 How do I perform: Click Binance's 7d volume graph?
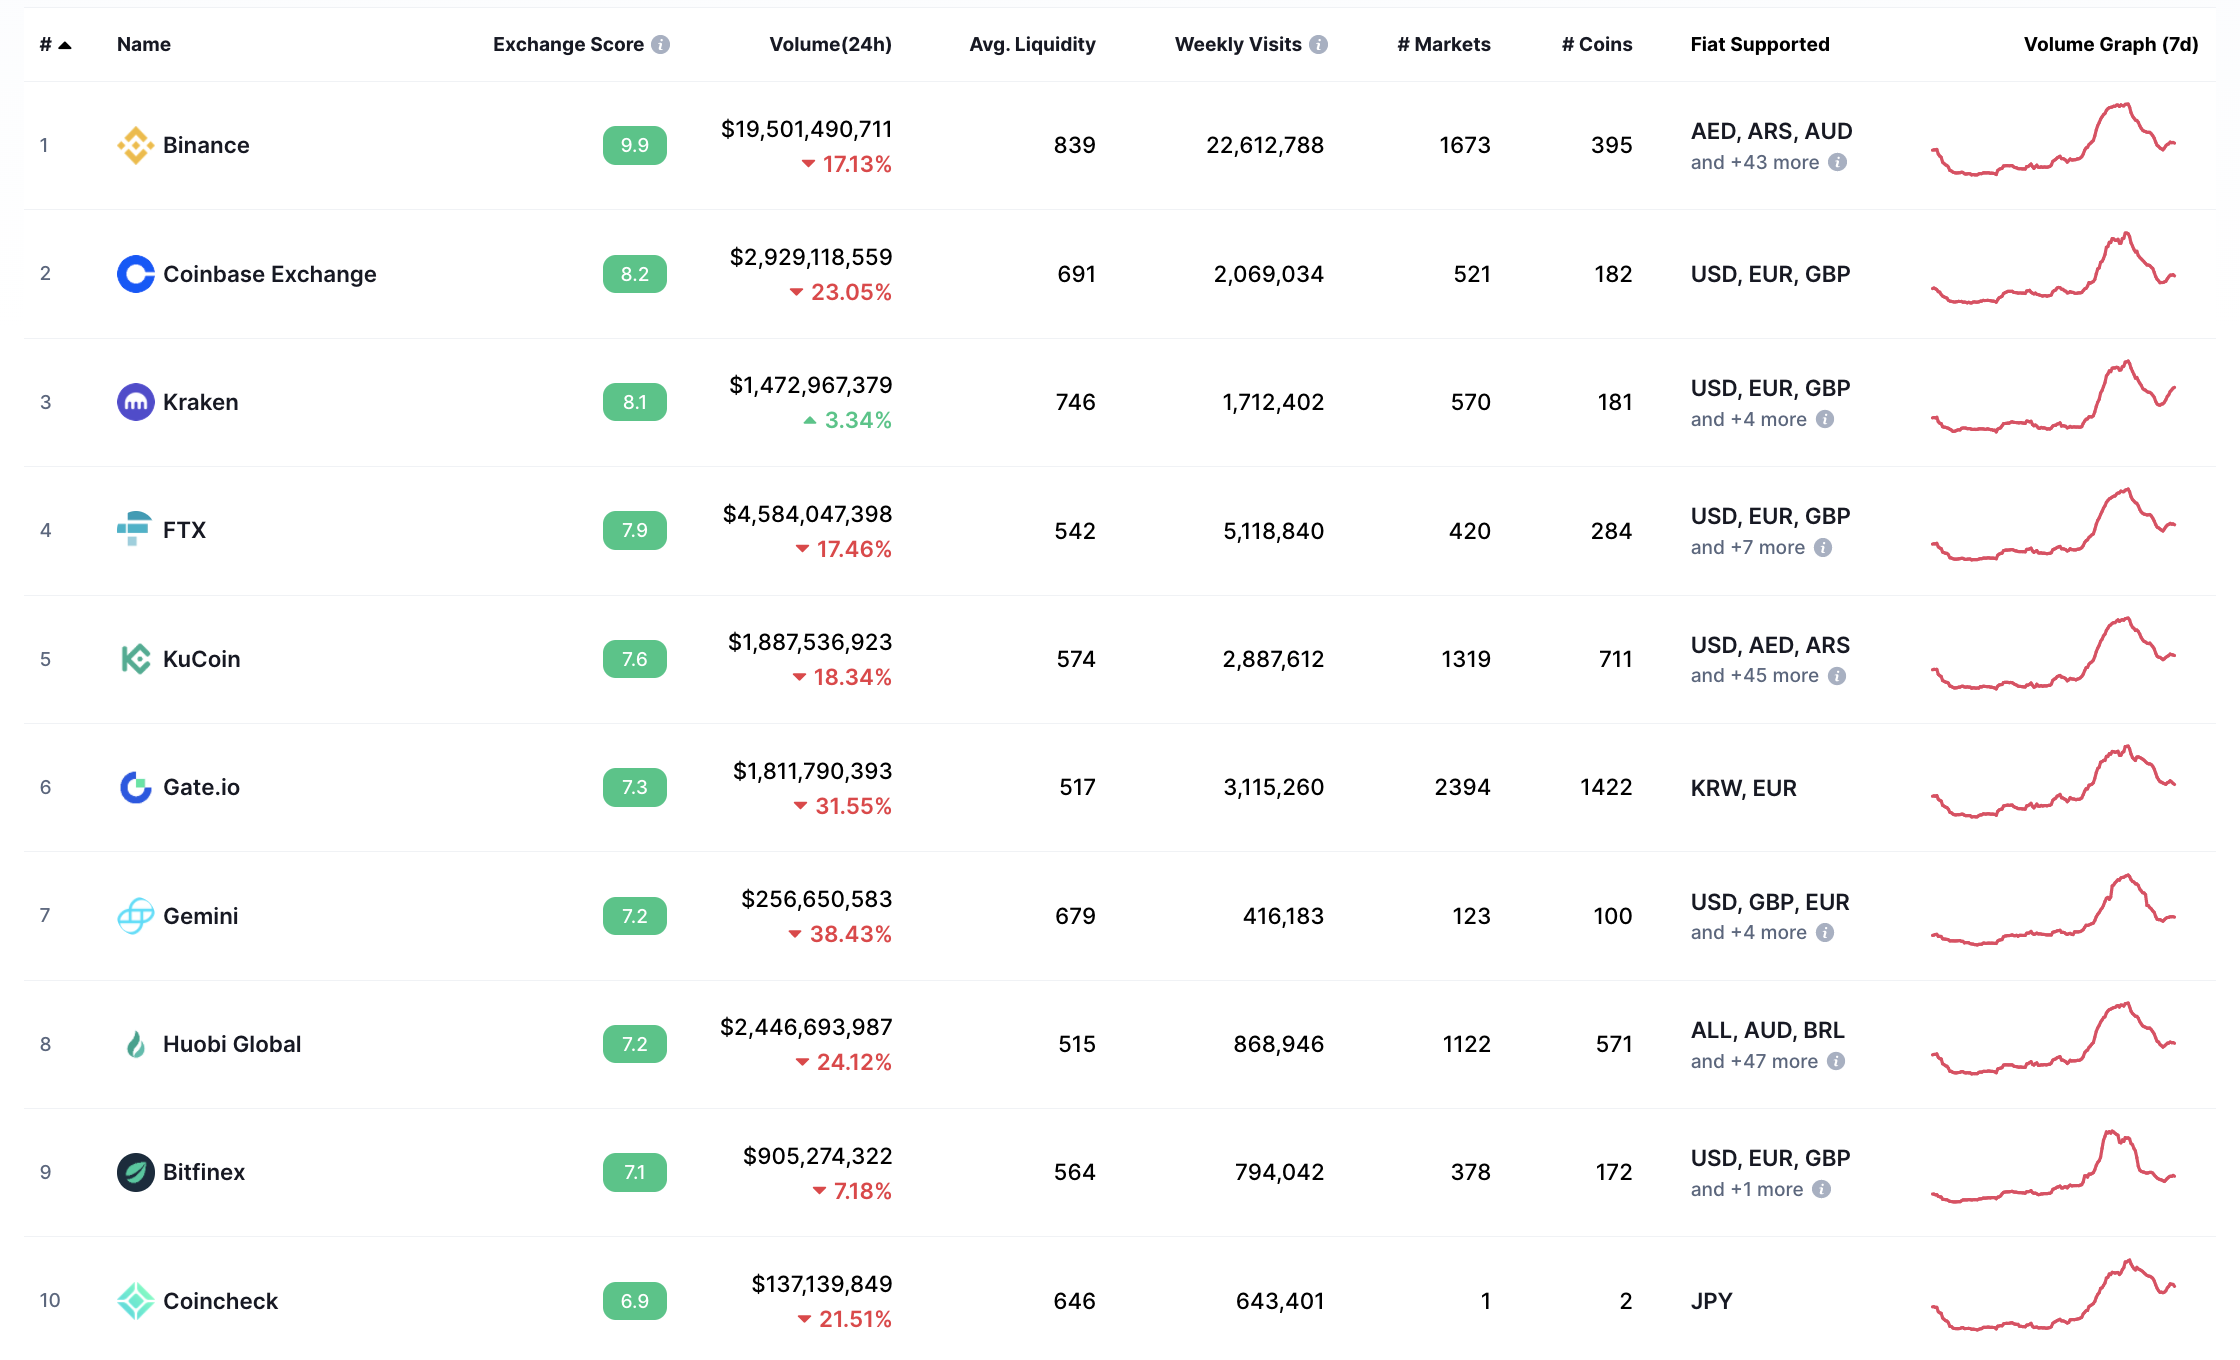tap(2053, 140)
